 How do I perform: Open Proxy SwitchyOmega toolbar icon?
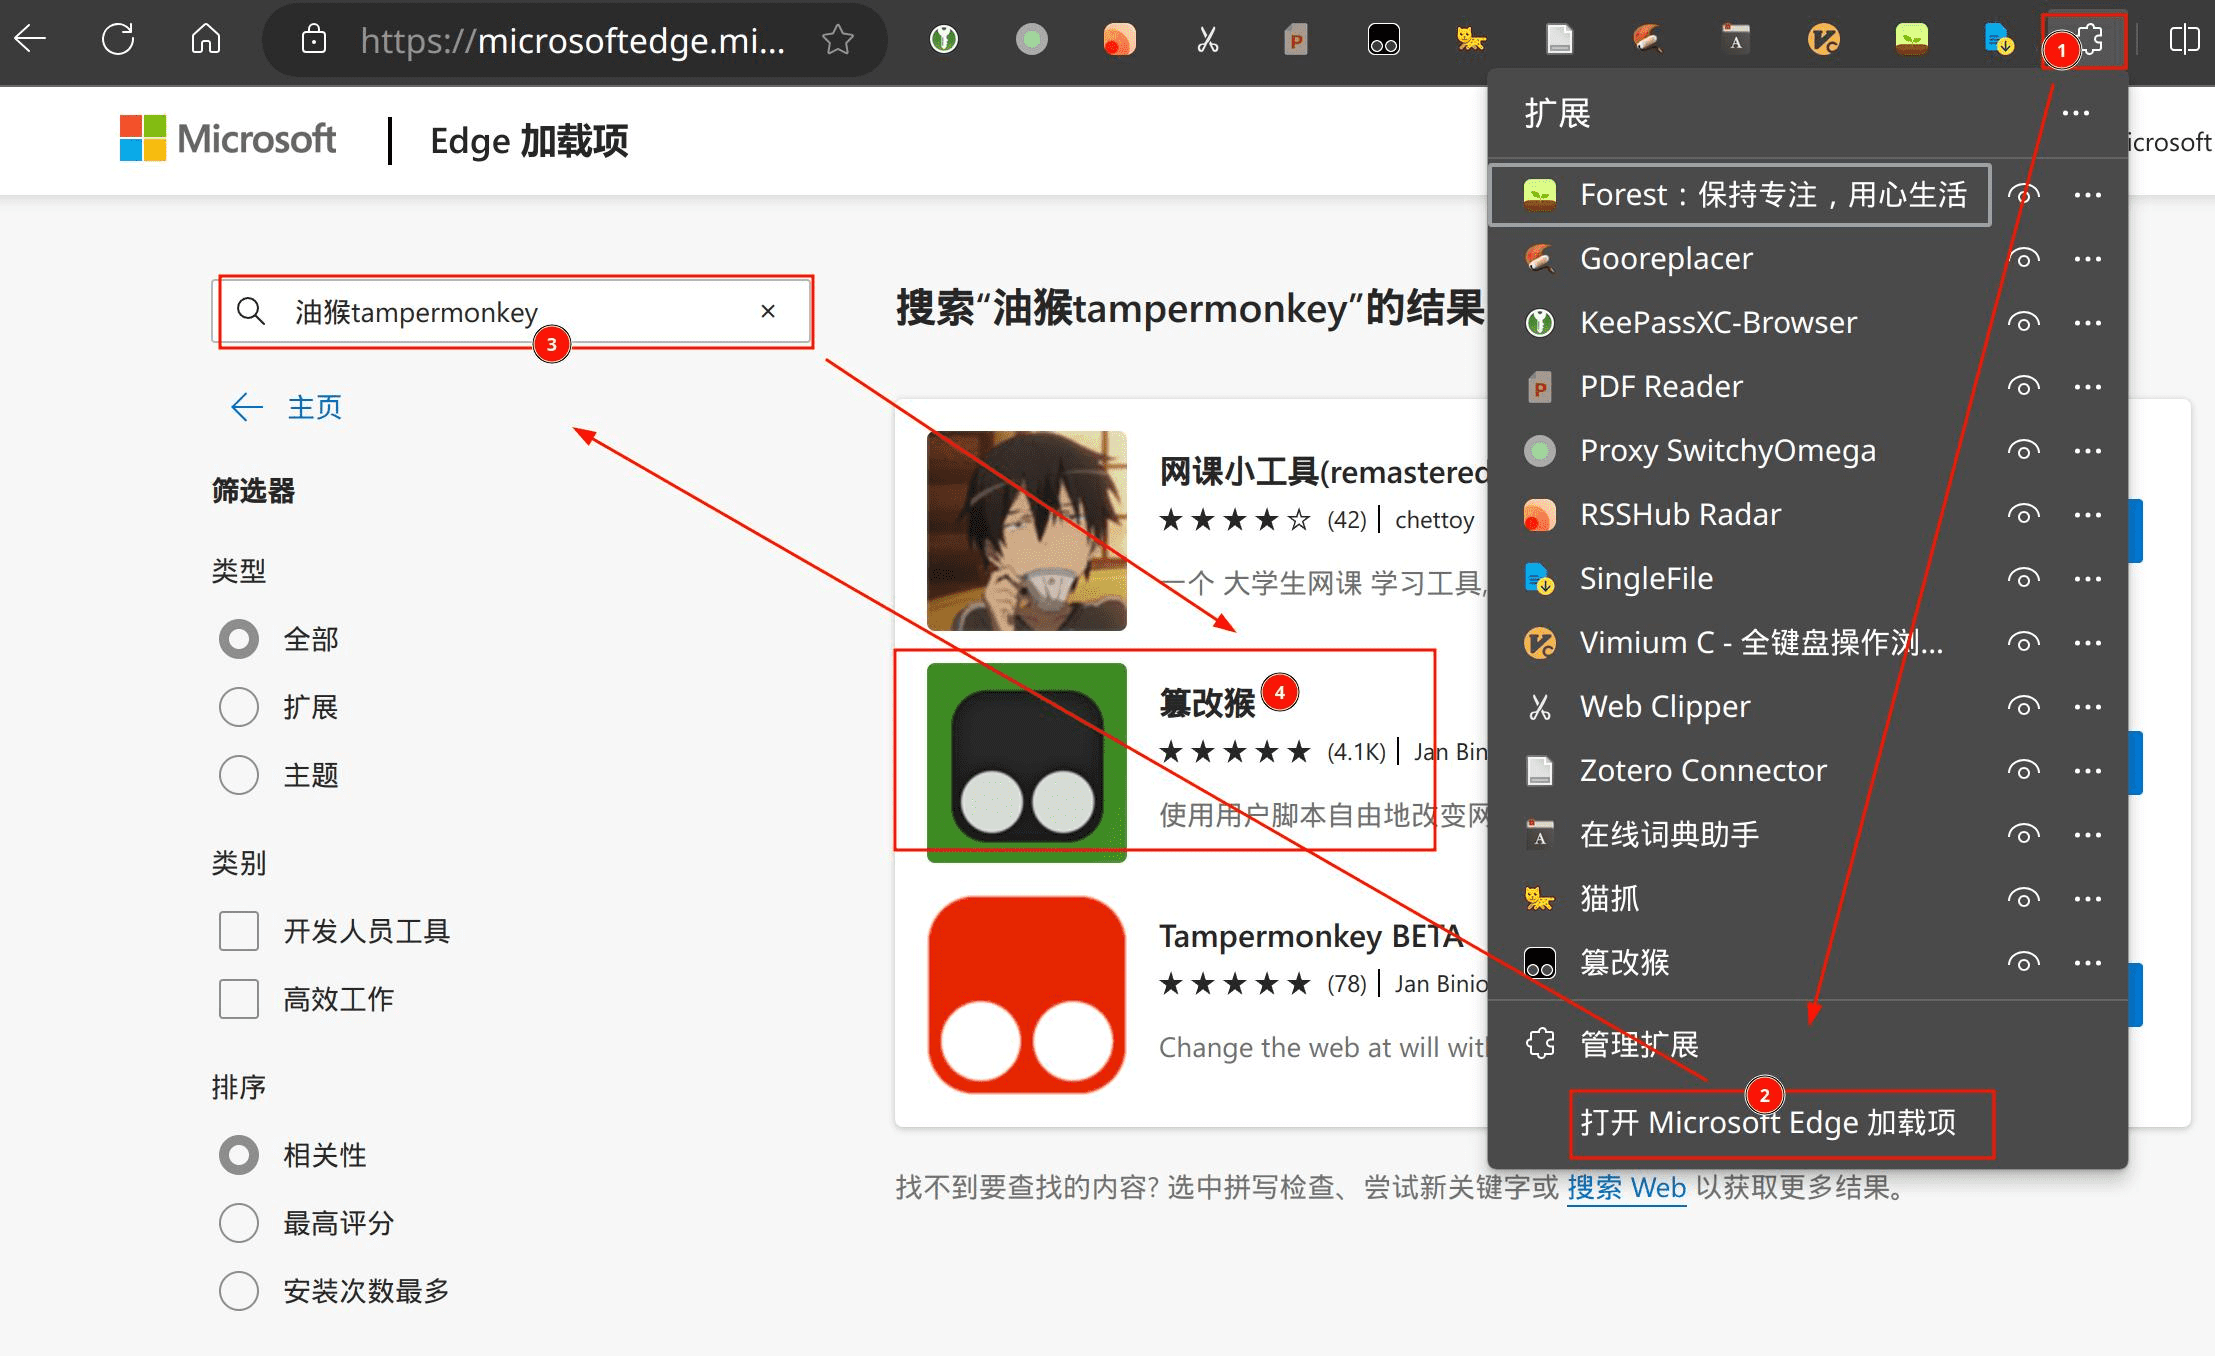[x=1032, y=39]
